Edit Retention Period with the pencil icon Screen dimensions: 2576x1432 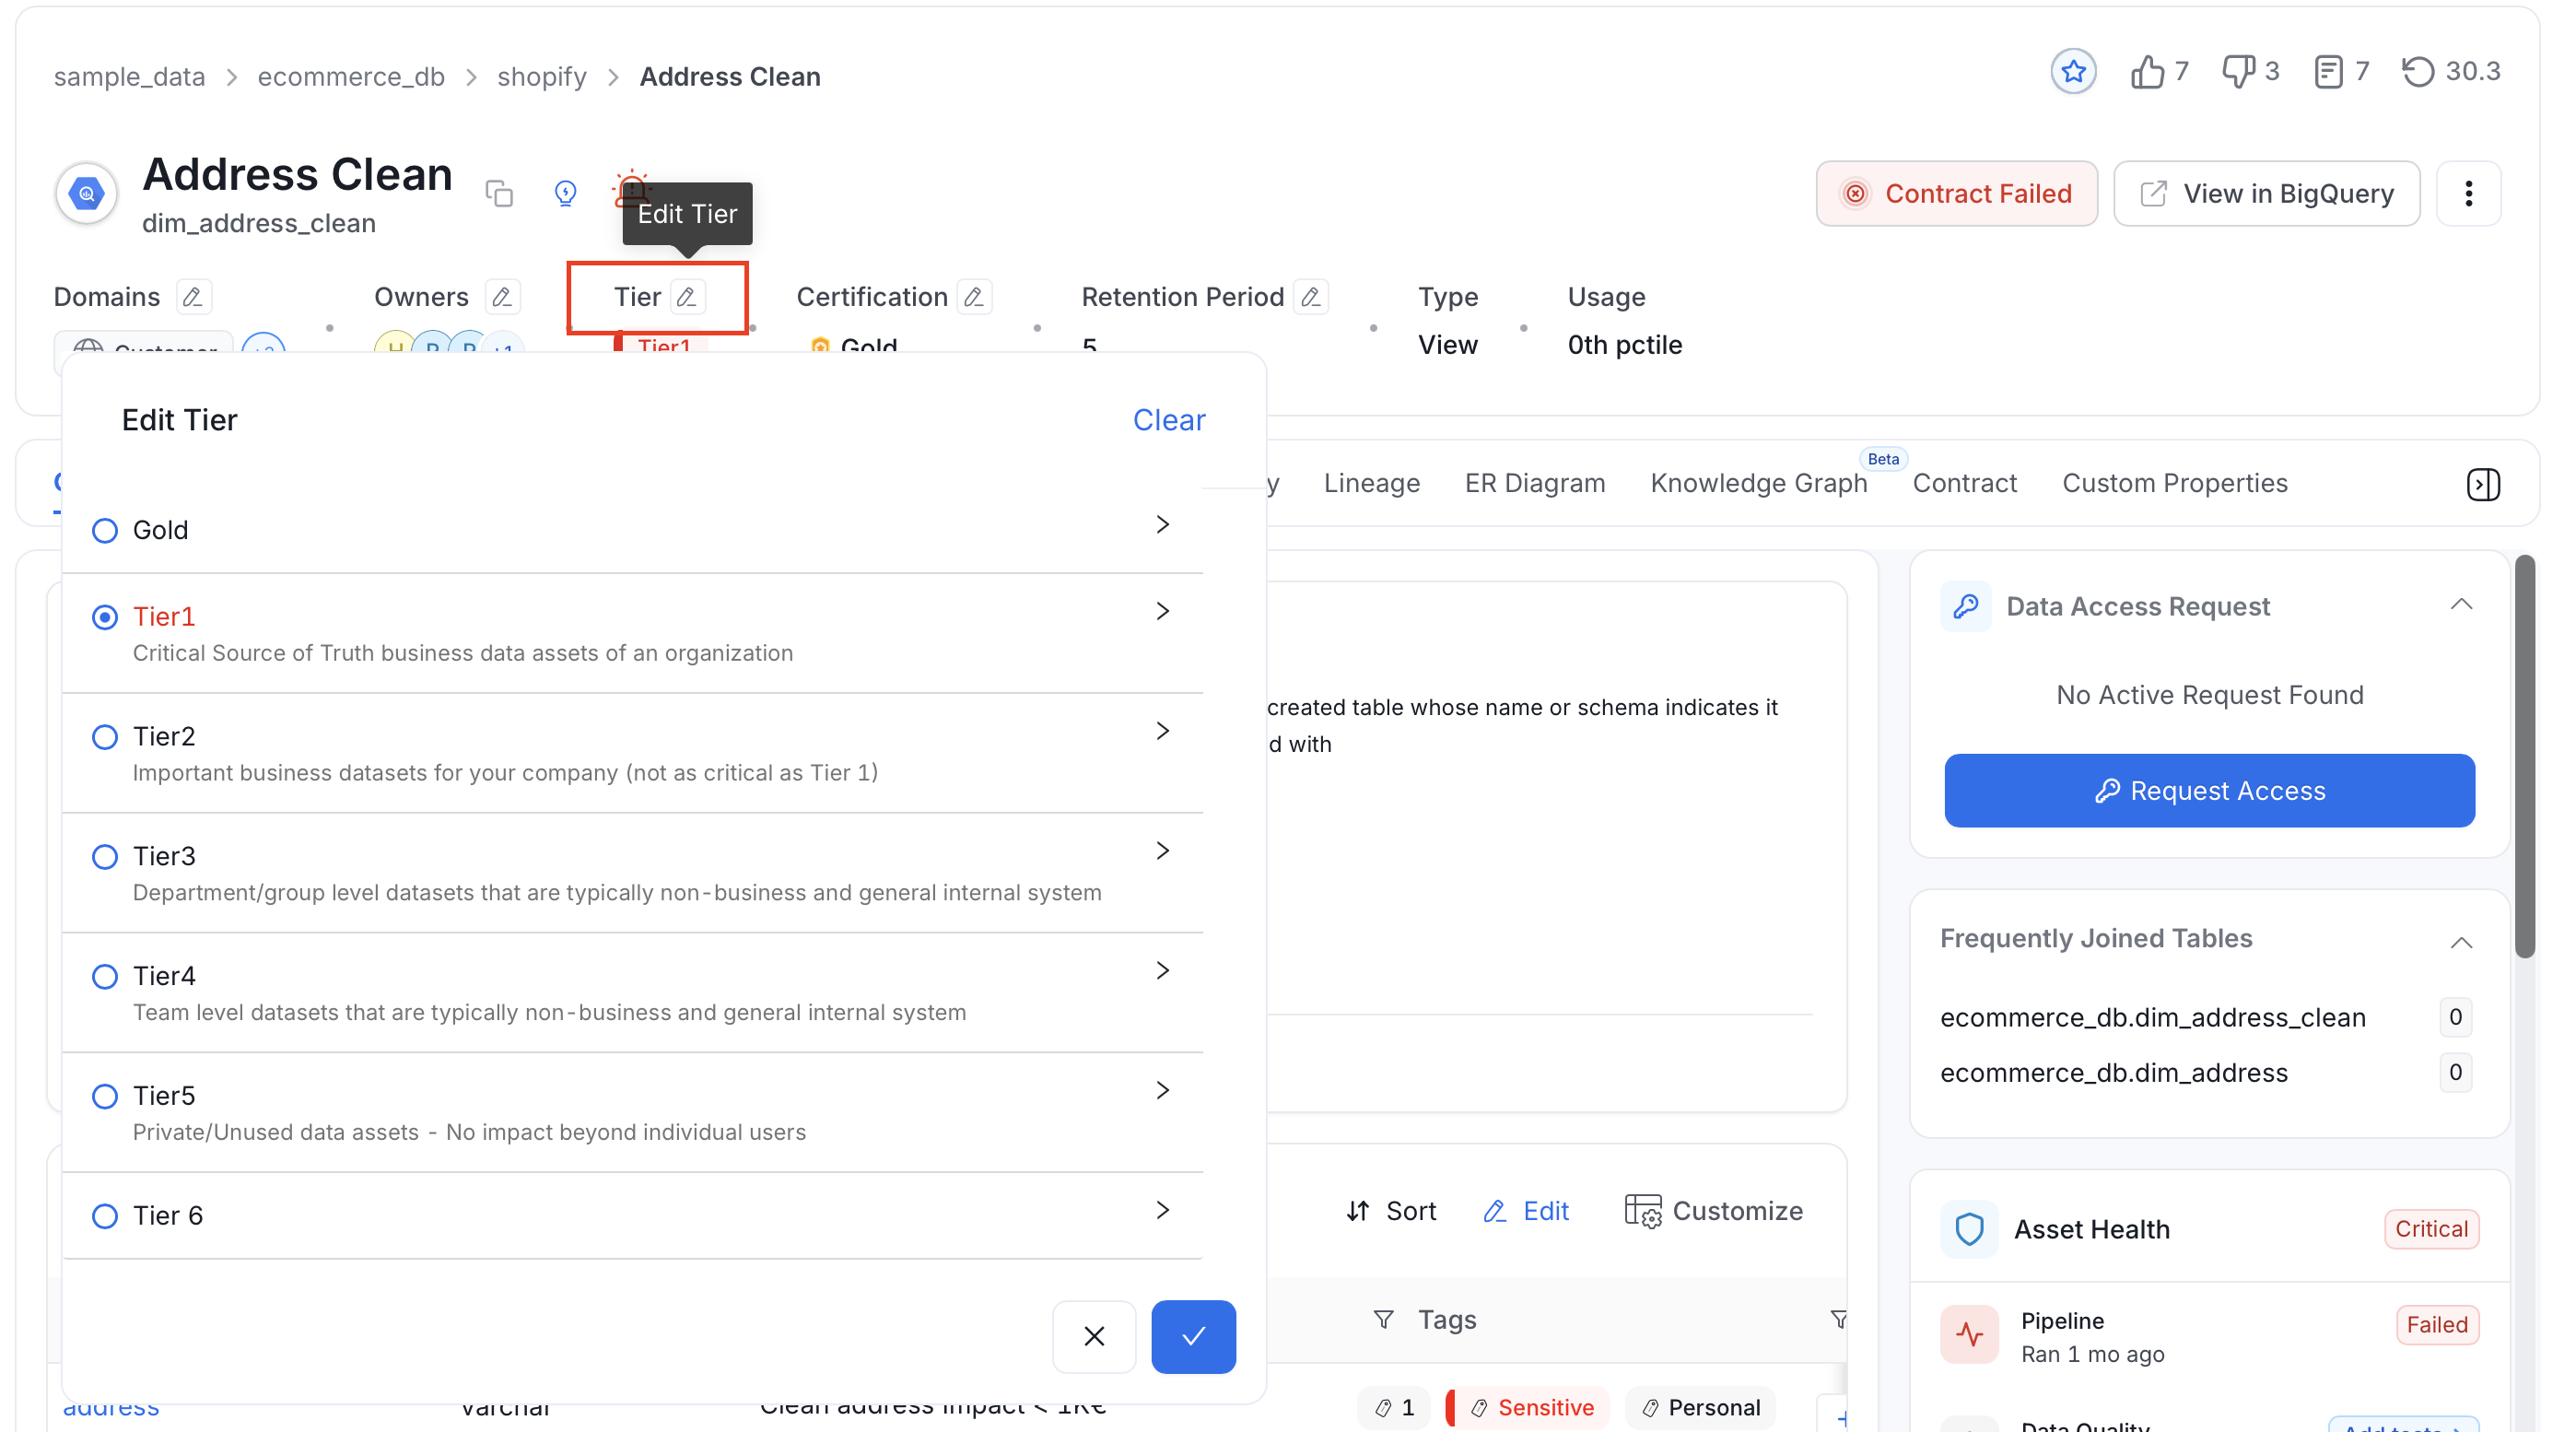(x=1310, y=297)
